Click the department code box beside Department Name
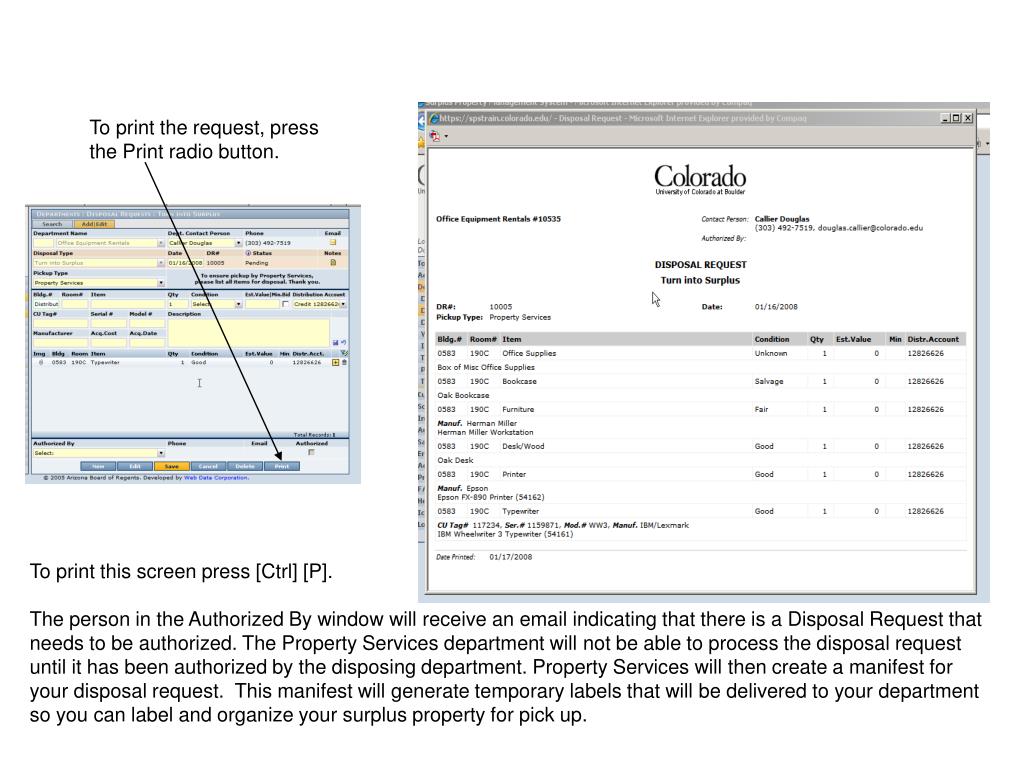Image resolution: width=1024 pixels, height=768 pixels. [x=43, y=244]
